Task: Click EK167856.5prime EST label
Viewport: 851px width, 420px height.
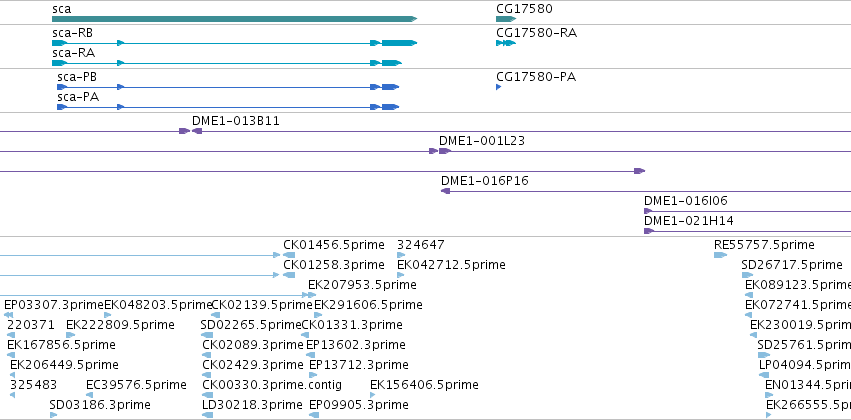Action: [61, 345]
